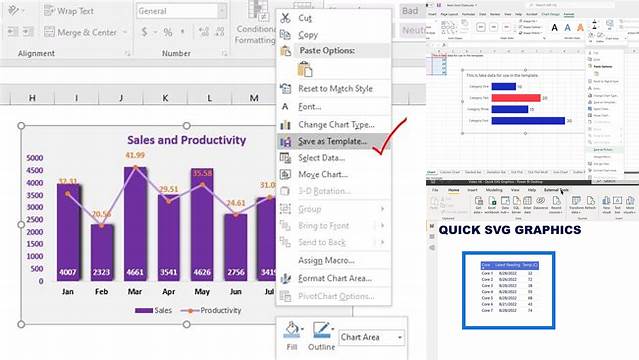The width and height of the screenshot is (639, 360).
Task: Open the Fill color dropdown arrow
Action: (x=302, y=329)
